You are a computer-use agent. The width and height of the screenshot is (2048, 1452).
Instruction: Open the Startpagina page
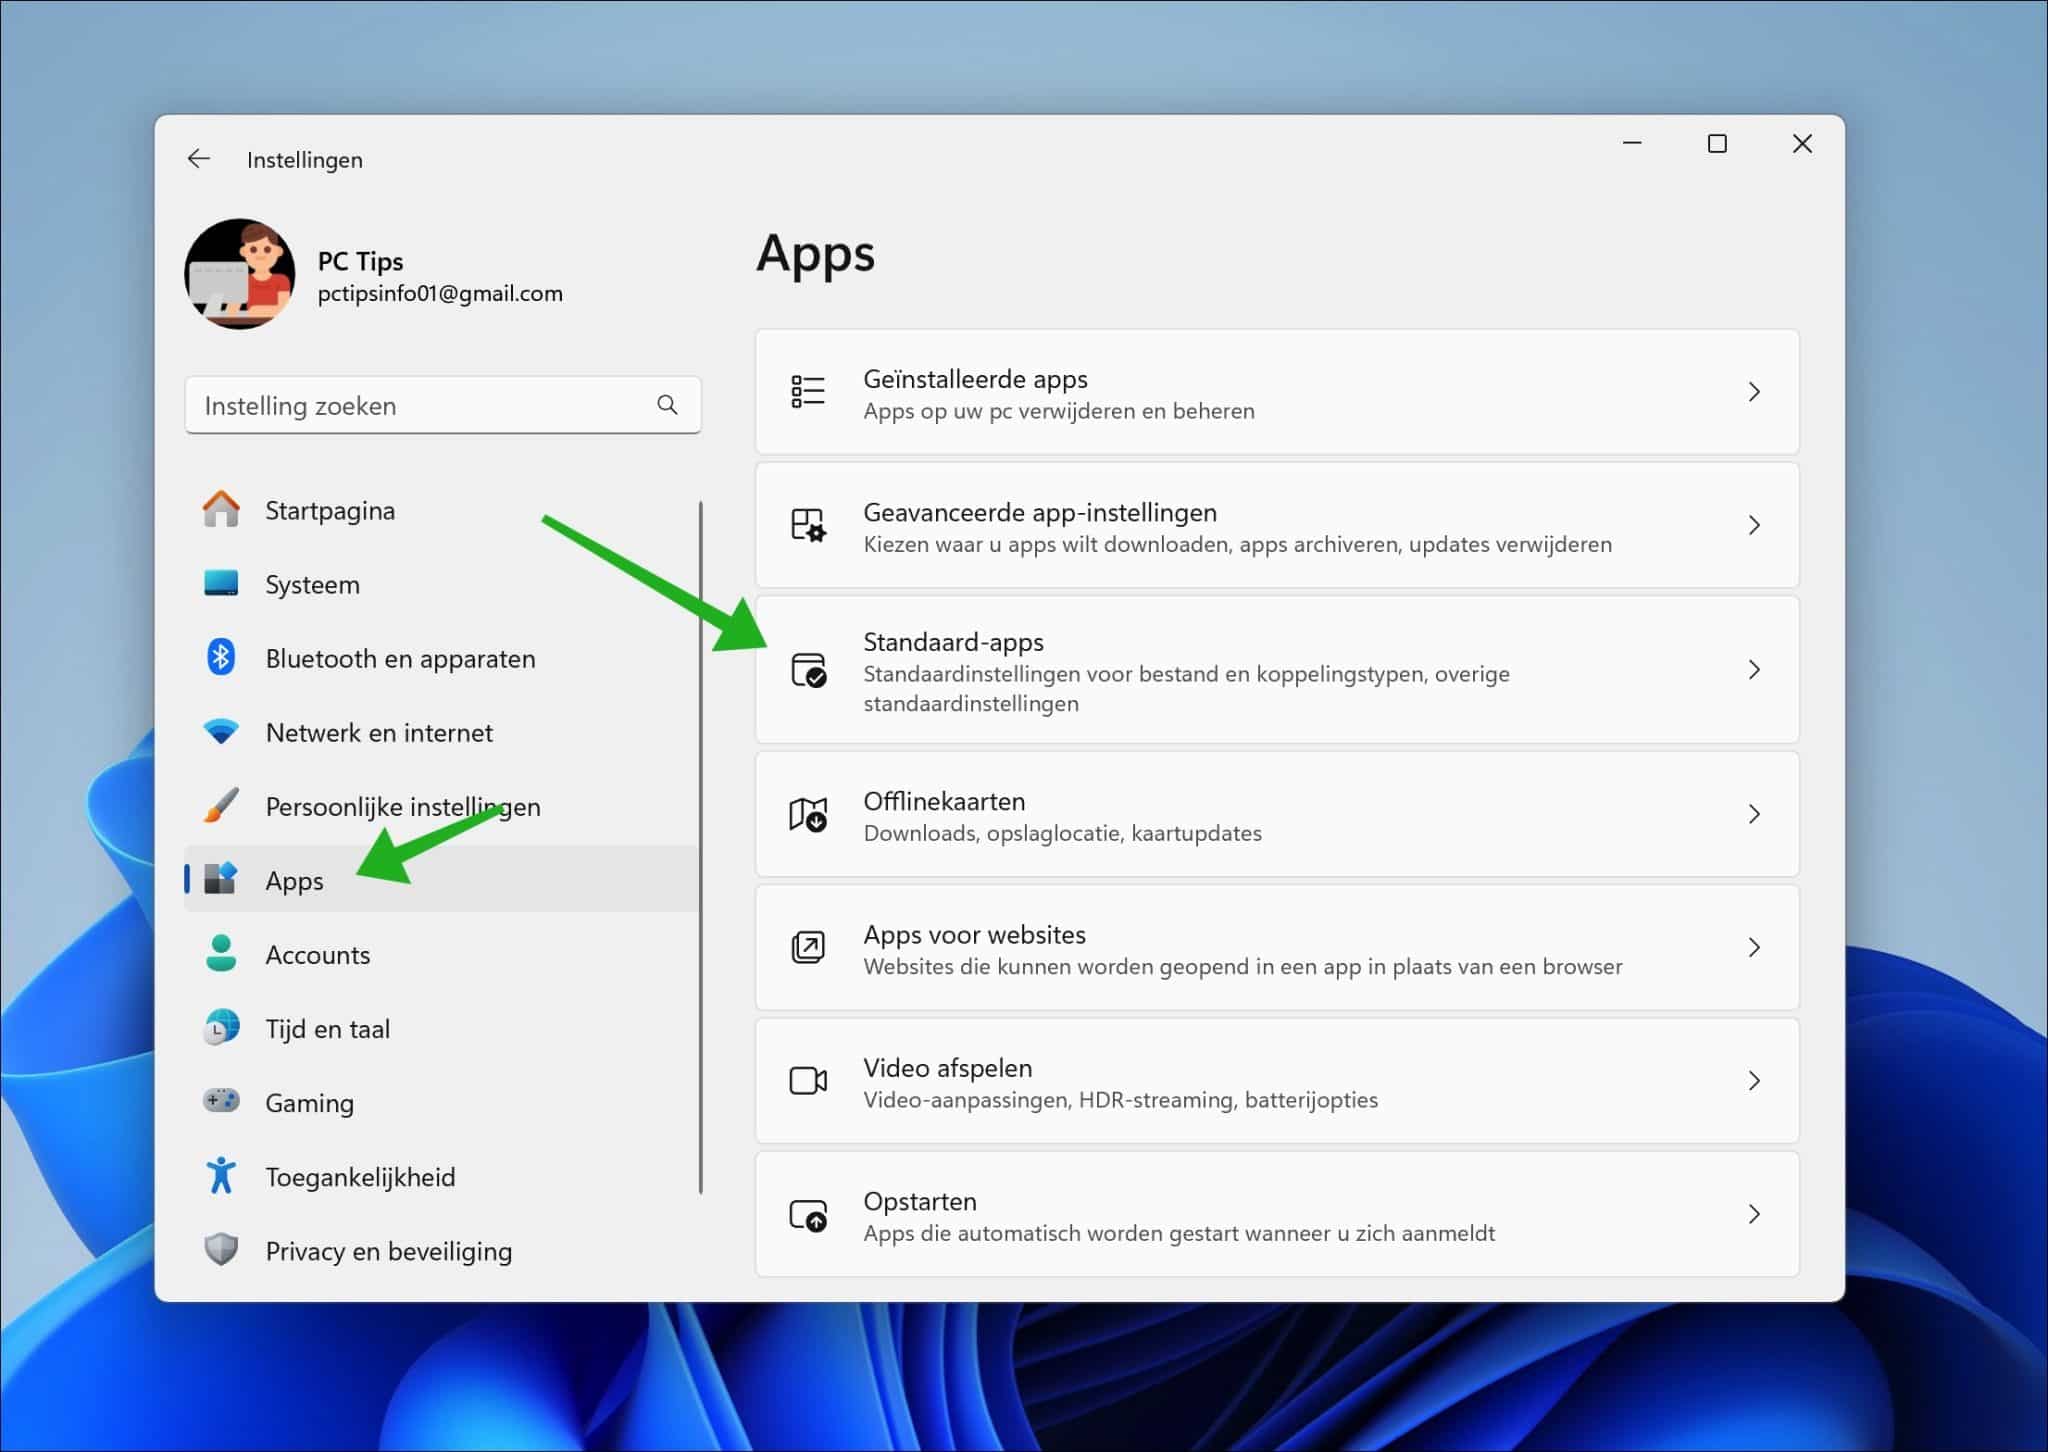coord(329,509)
